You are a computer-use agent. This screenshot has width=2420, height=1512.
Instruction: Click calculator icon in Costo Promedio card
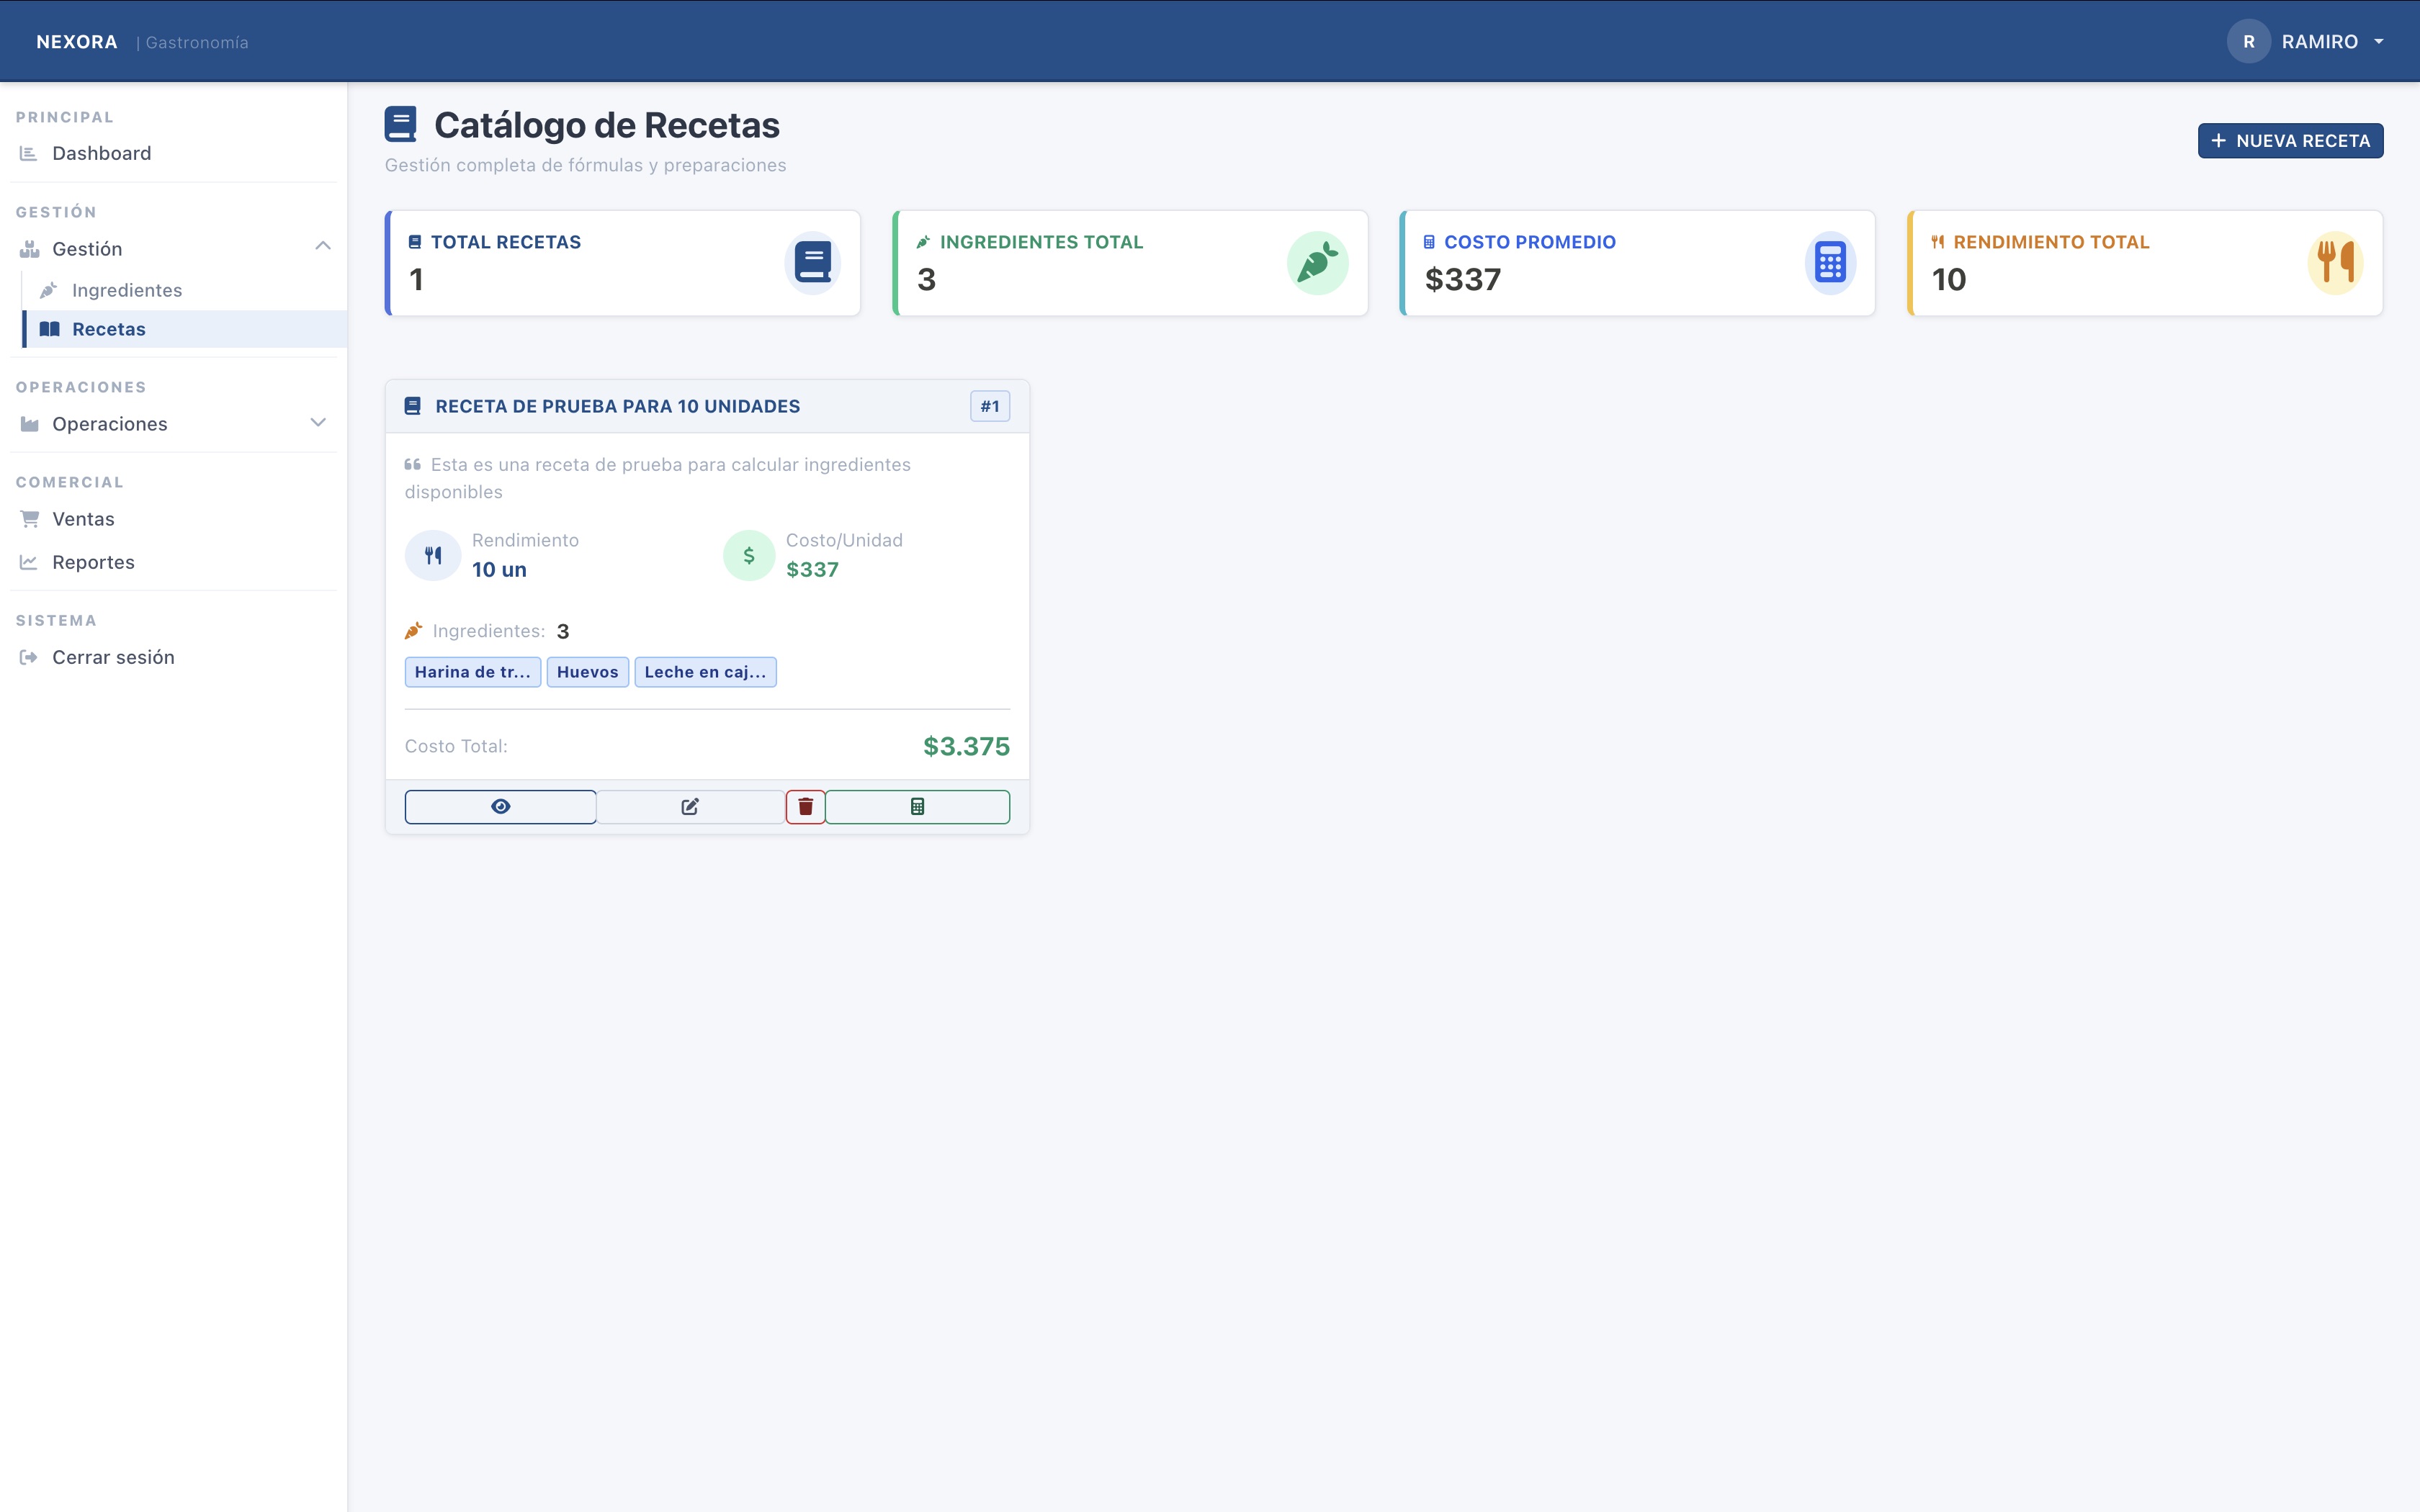pyautogui.click(x=1830, y=263)
